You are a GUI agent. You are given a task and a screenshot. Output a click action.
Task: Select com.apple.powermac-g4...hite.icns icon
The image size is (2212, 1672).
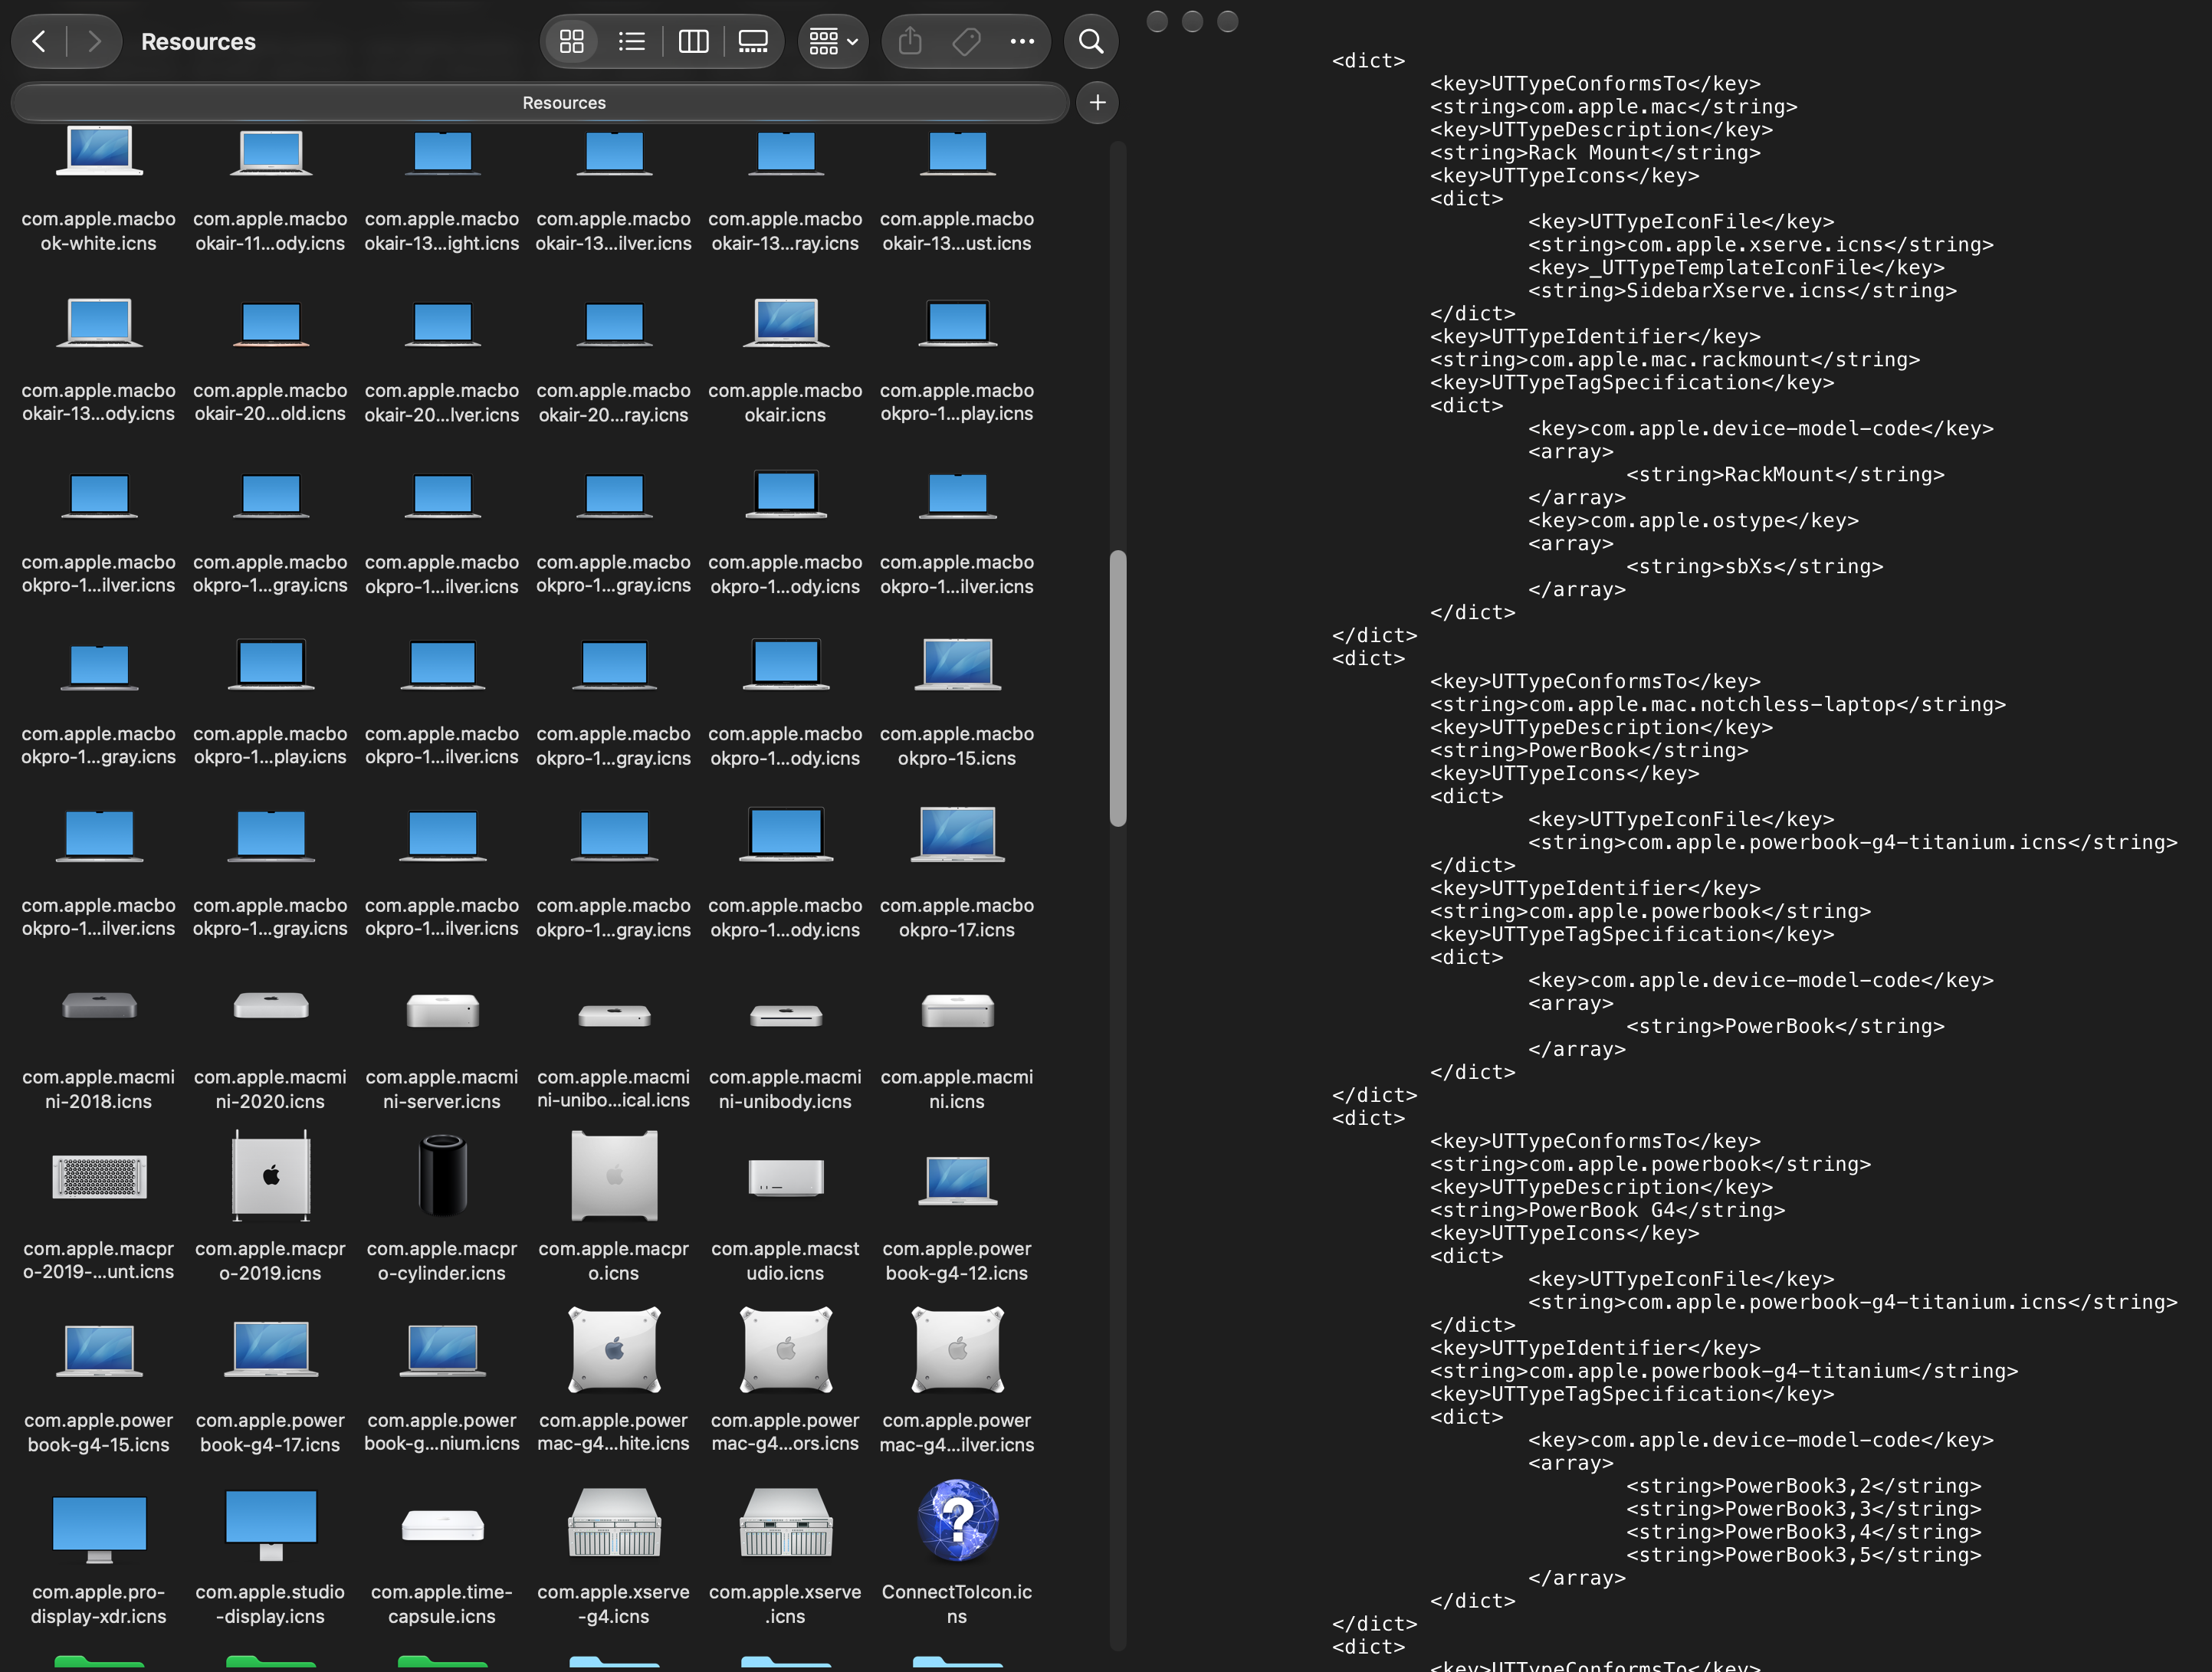coord(614,1350)
